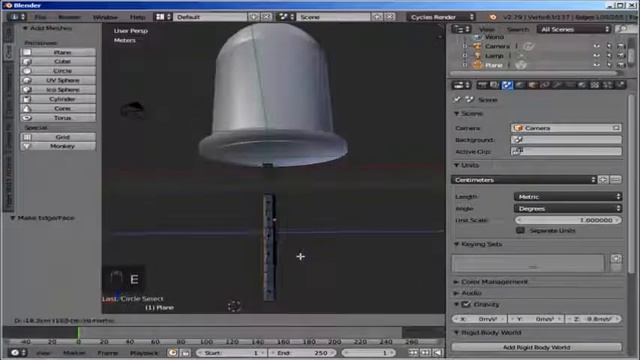The height and width of the screenshot is (360, 640).
Task: Toggle Plane visibility eye in outliner
Action: click(597, 65)
